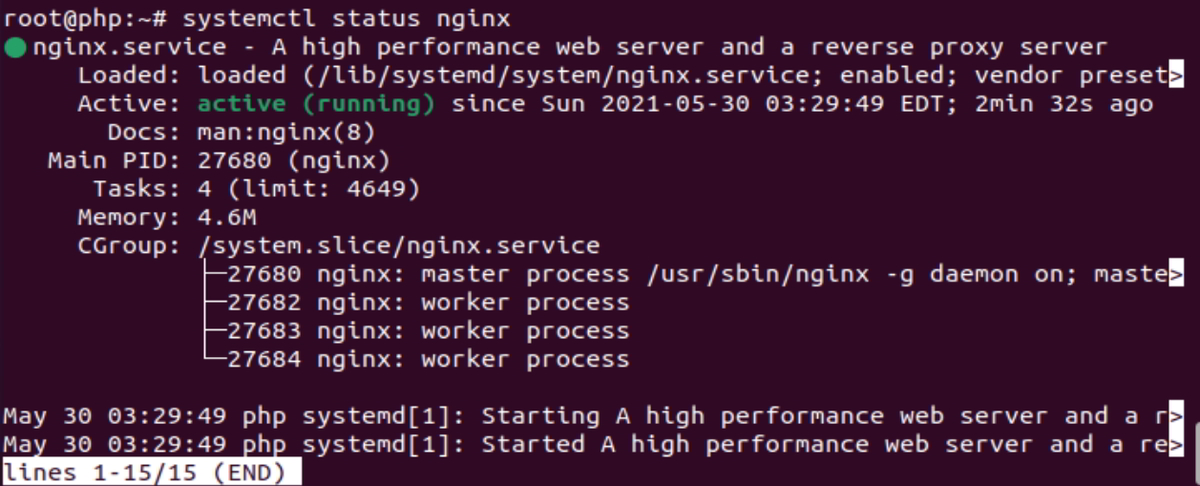Click the truncation marker on 'Started A high' log line
The width and height of the screenshot is (1200, 486).
click(1176, 444)
